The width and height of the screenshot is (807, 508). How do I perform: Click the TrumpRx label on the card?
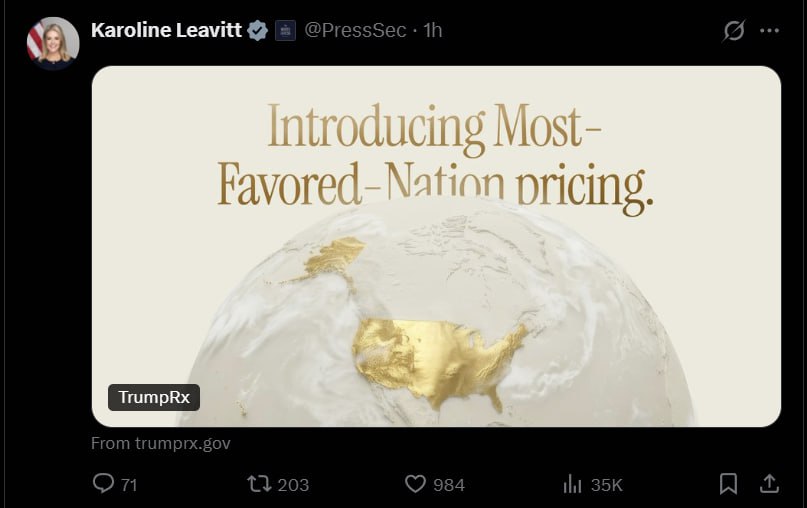[x=154, y=397]
